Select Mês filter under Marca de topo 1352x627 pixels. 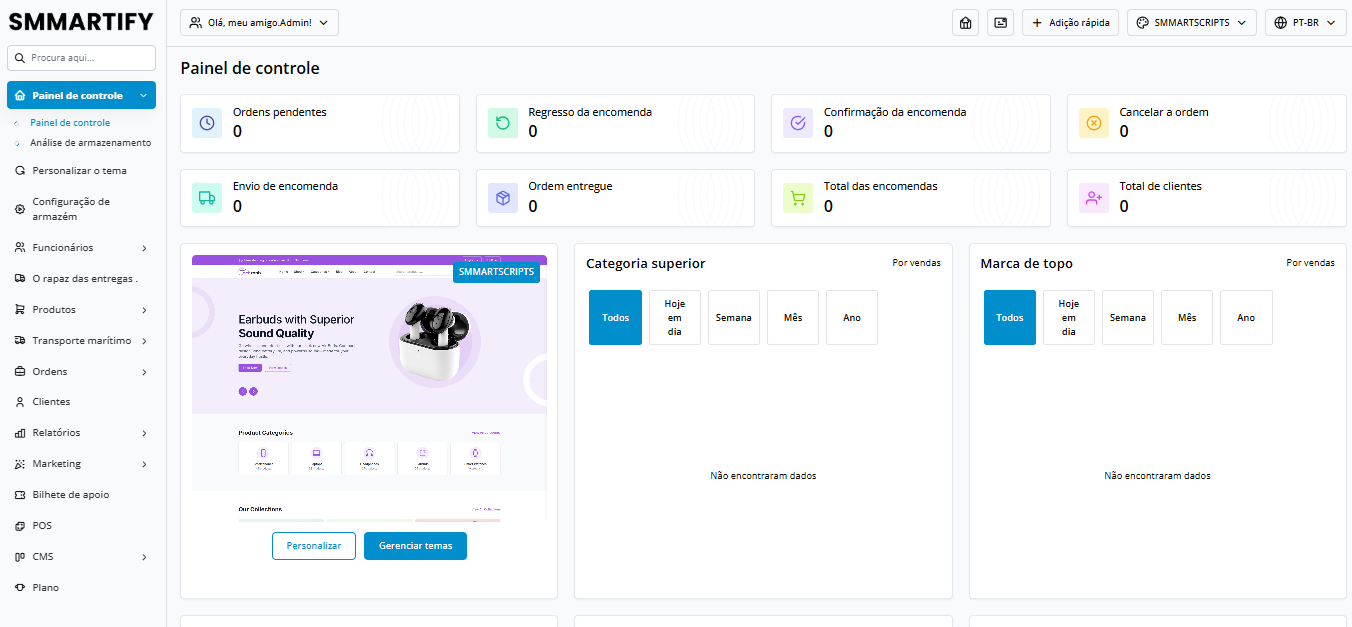[x=1186, y=318]
